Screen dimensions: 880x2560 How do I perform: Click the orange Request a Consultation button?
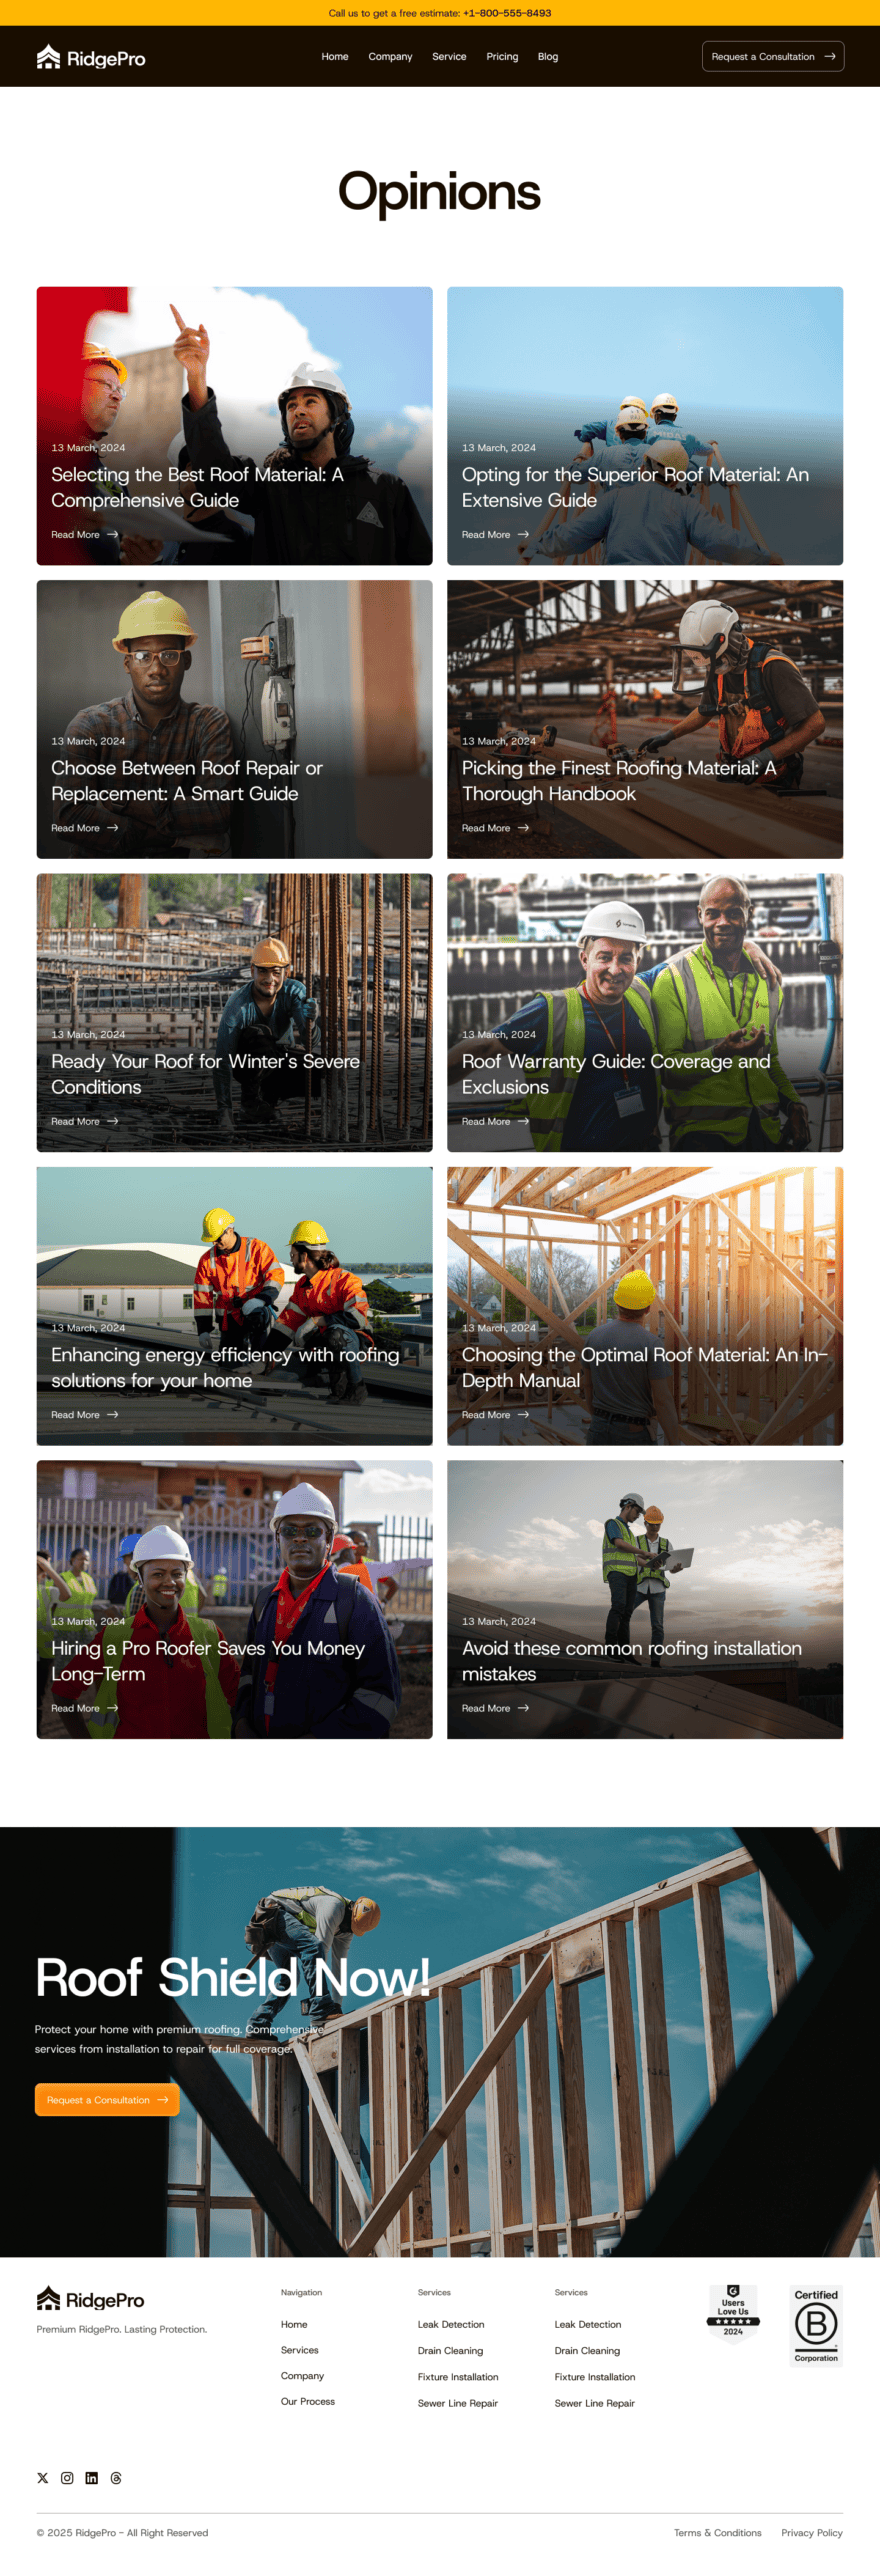[x=107, y=2099]
